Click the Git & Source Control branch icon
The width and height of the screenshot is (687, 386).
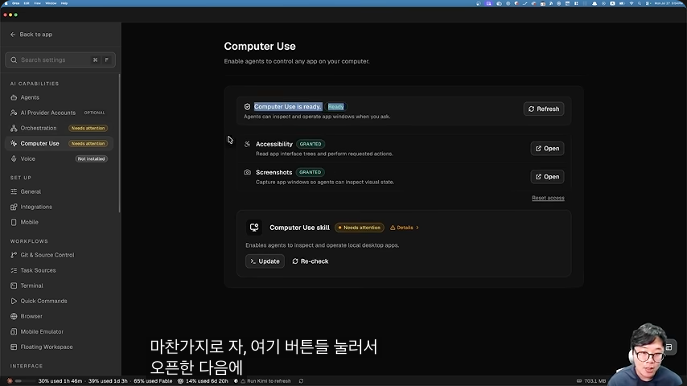click(x=14, y=255)
